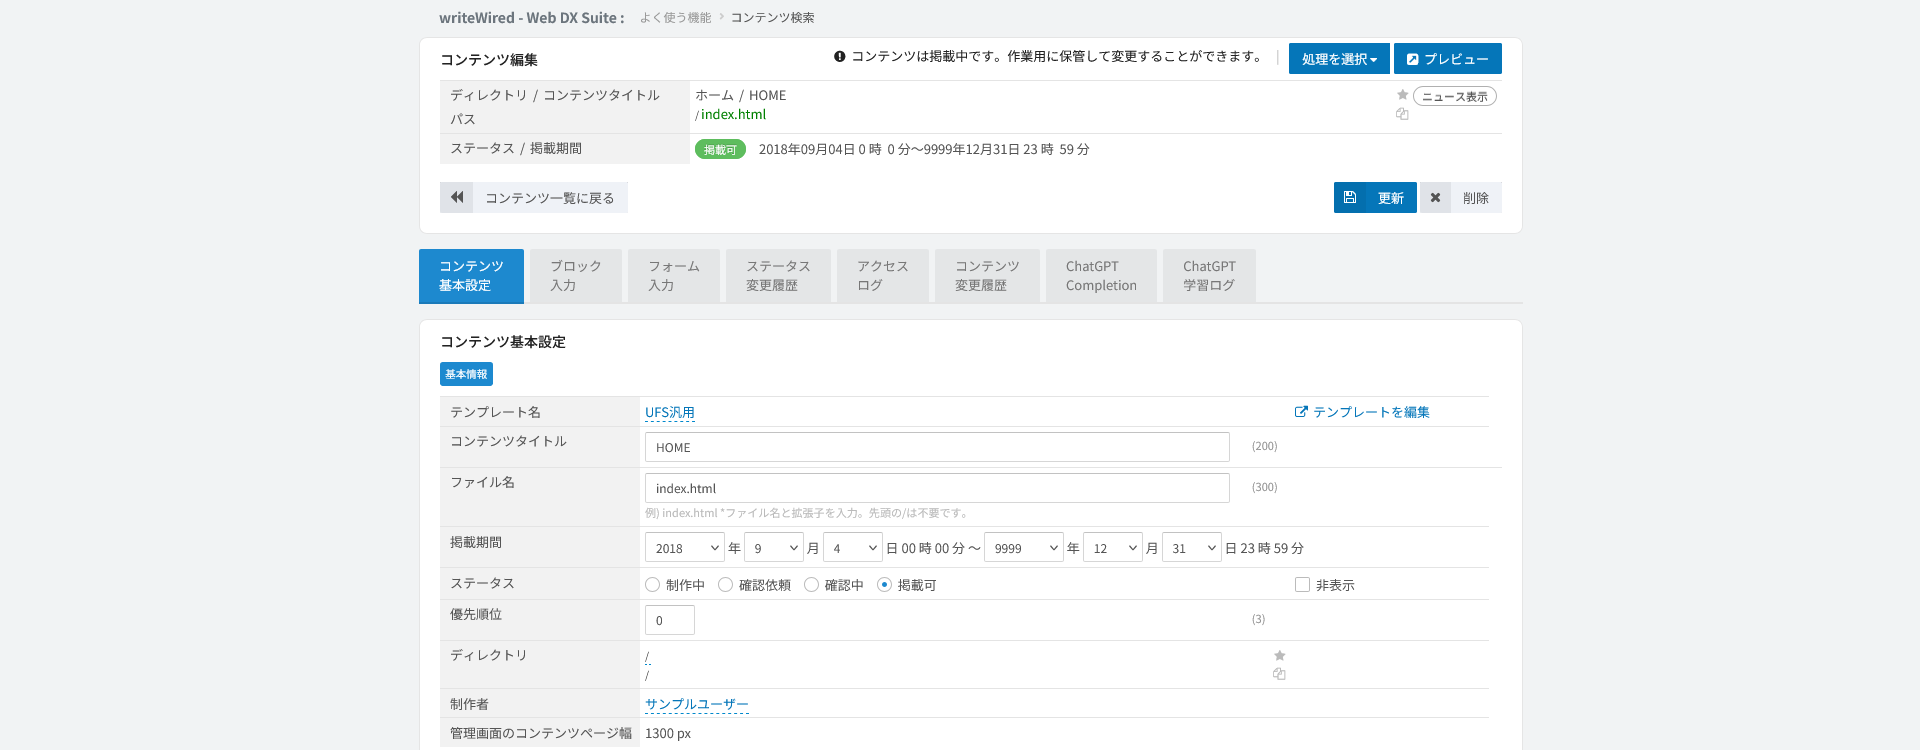Click the ニュース表示 pill button
The height and width of the screenshot is (750, 1920).
(x=1455, y=96)
